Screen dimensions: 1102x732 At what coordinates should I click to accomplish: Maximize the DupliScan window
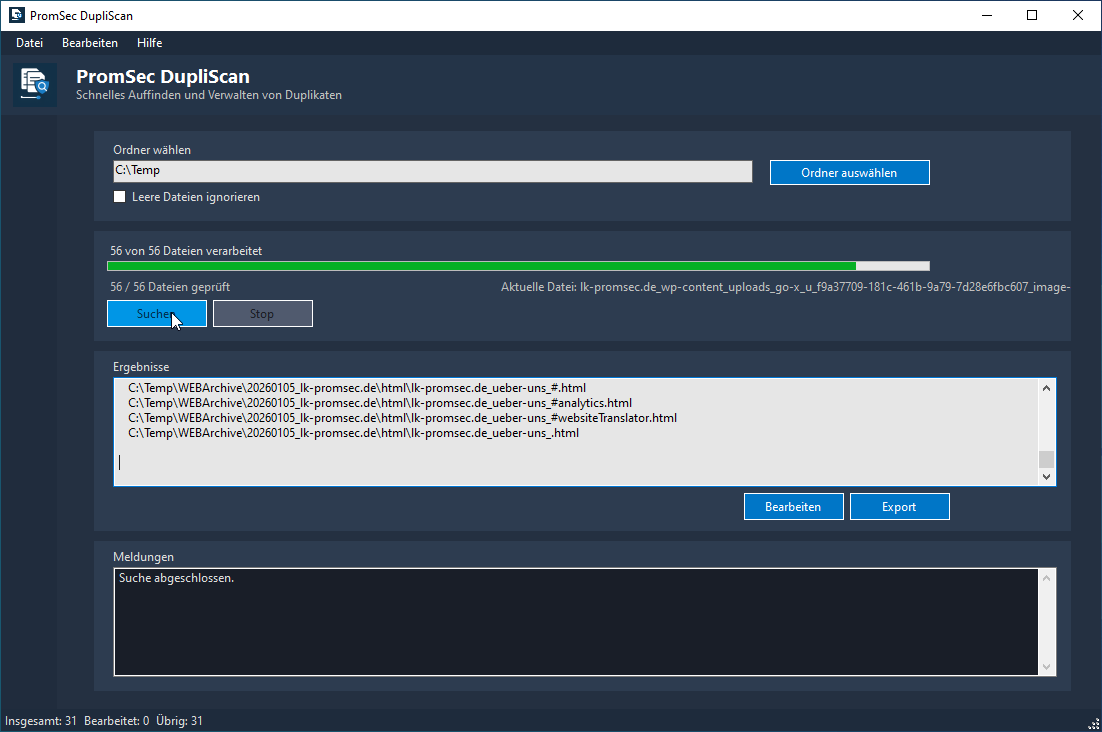pos(1032,15)
